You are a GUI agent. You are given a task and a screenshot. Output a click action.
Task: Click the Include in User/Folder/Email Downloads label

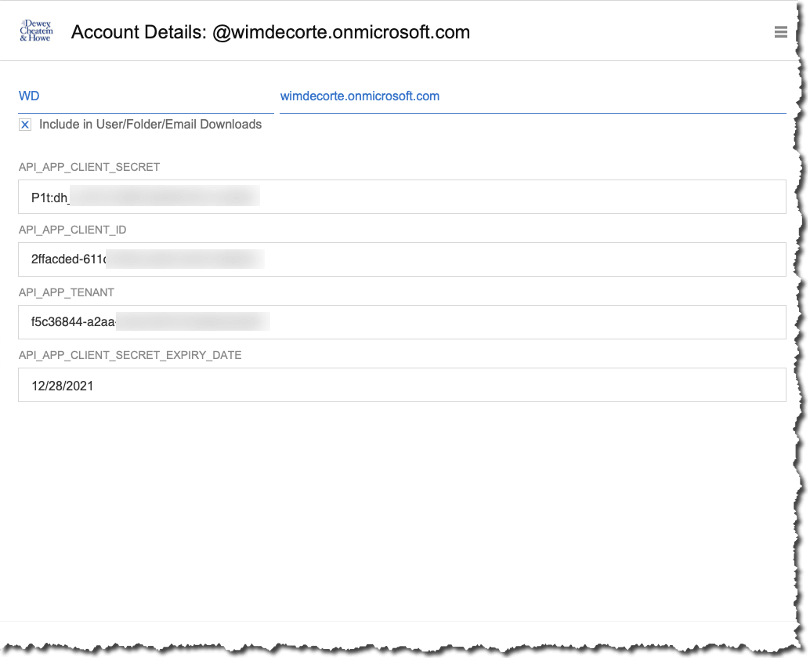tap(150, 125)
